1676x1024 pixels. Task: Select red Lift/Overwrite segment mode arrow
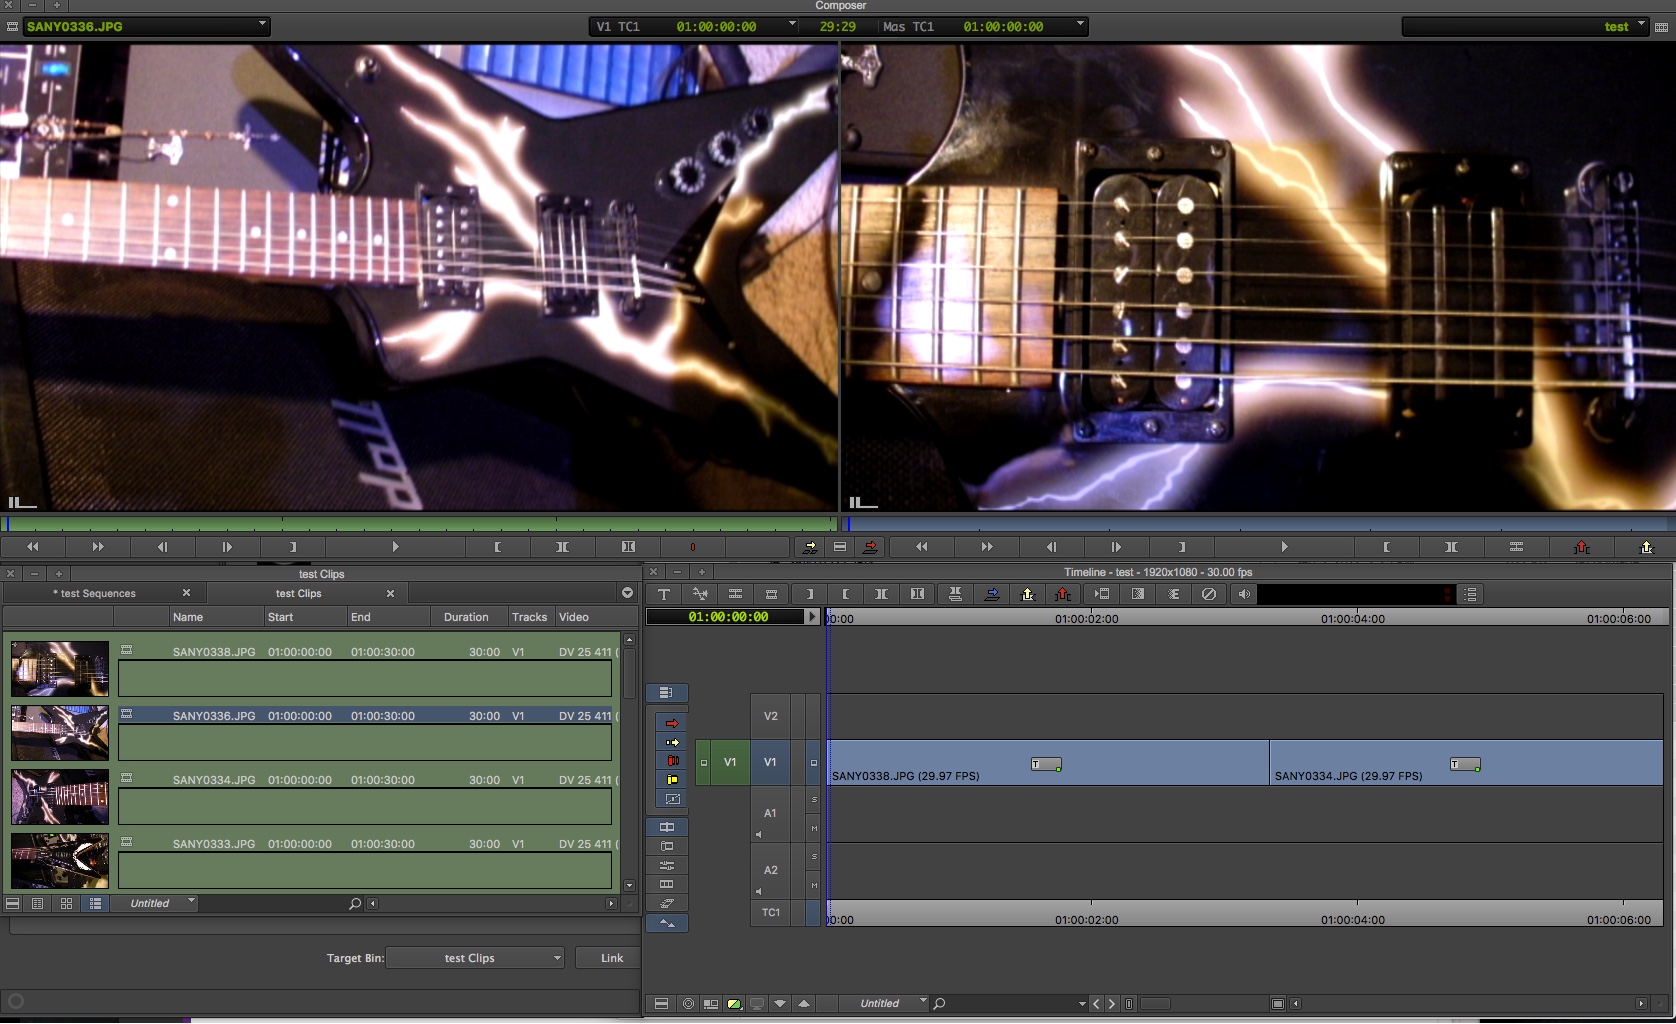[x=672, y=723]
